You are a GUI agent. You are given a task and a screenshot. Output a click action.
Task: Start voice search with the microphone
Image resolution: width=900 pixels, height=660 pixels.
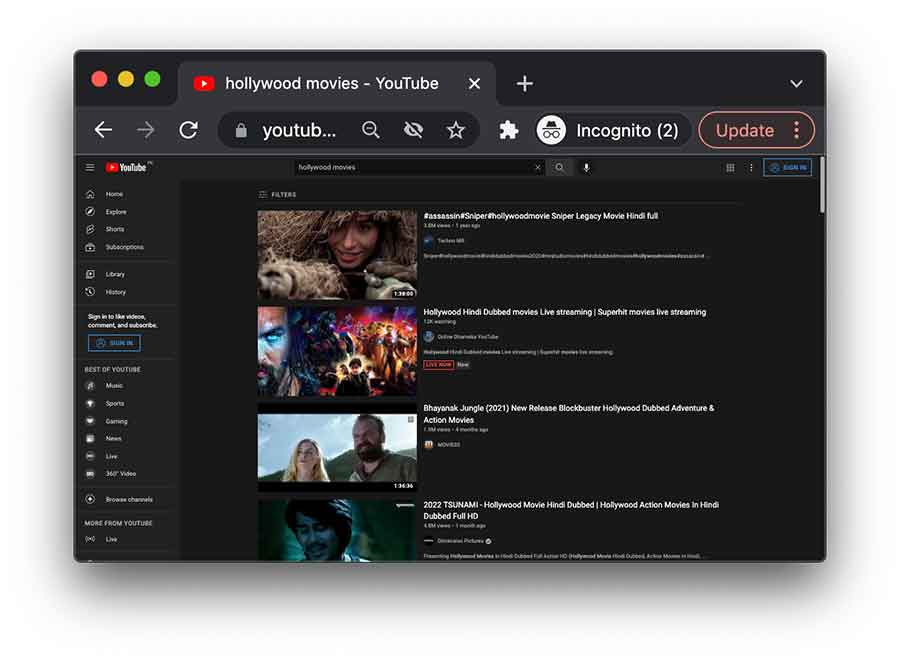pos(586,168)
